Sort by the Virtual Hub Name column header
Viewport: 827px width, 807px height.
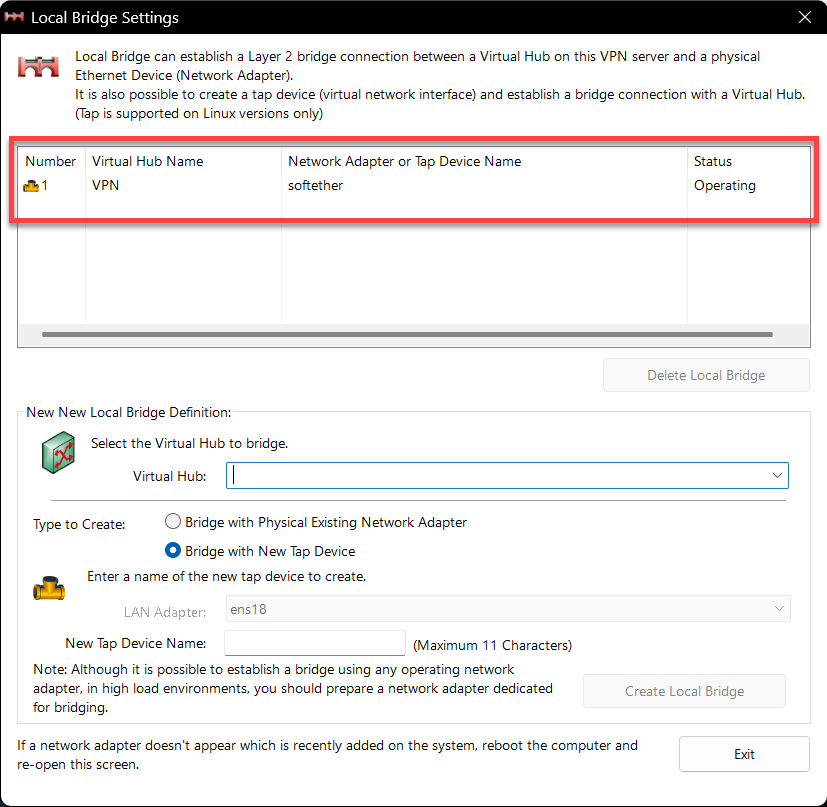coord(183,161)
